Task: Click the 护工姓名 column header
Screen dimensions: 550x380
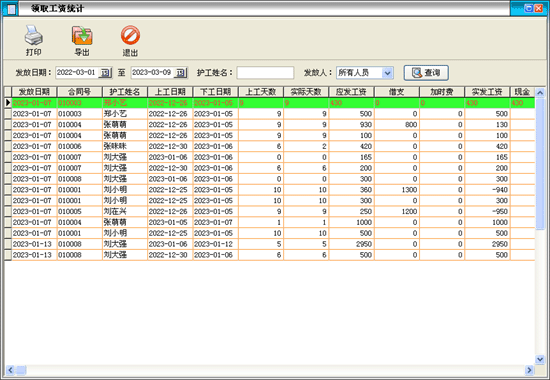Action: [125, 92]
